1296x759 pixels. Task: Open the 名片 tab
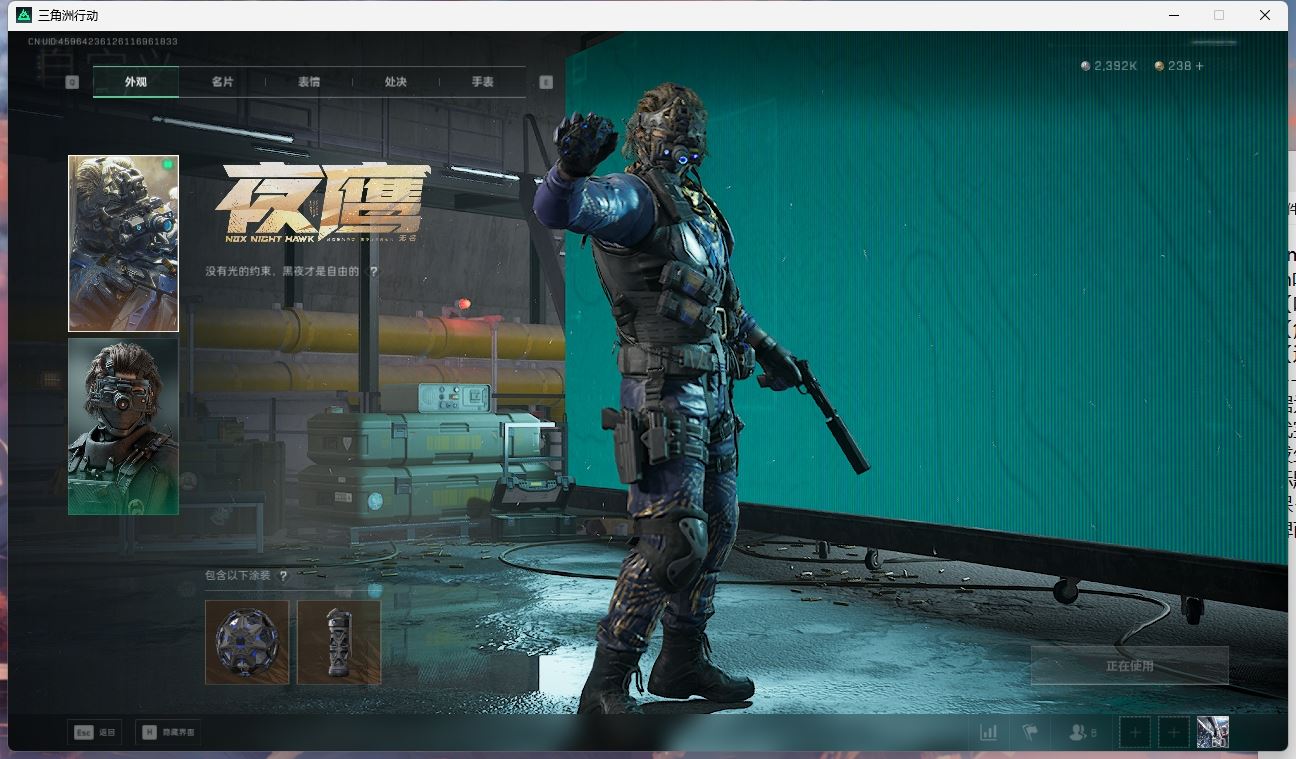(222, 82)
